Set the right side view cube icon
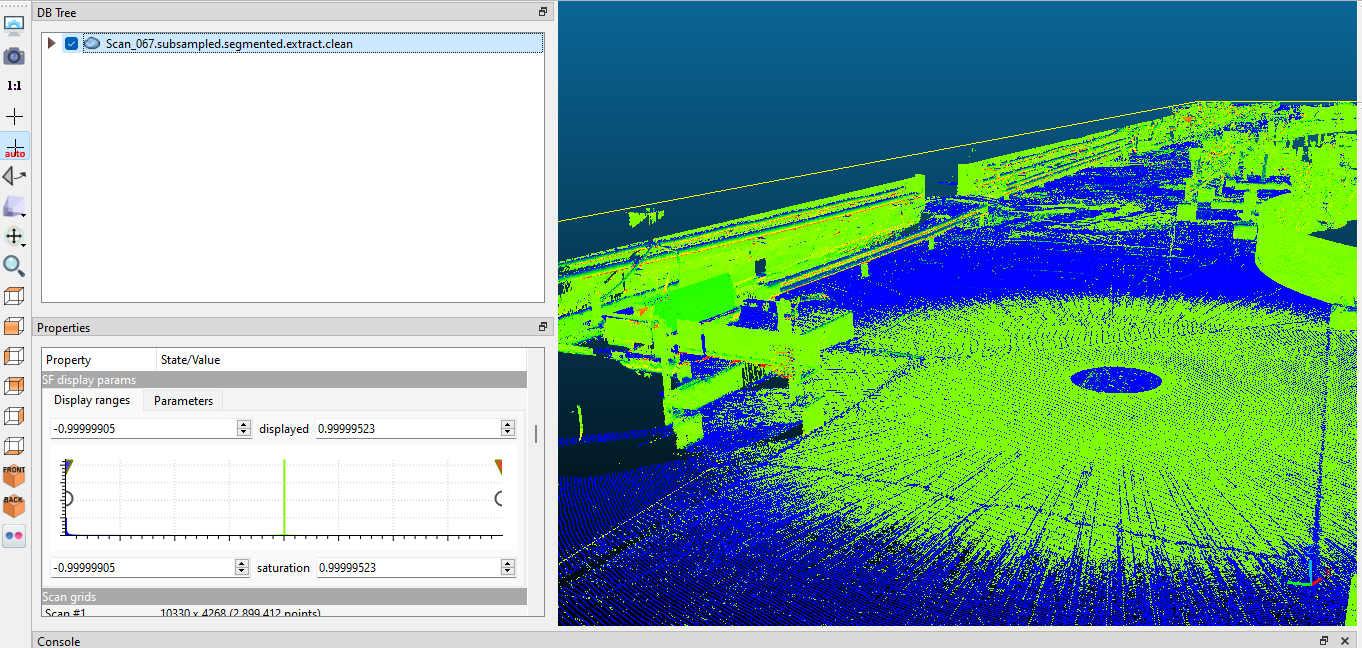The width and height of the screenshot is (1362, 648). click(x=14, y=416)
